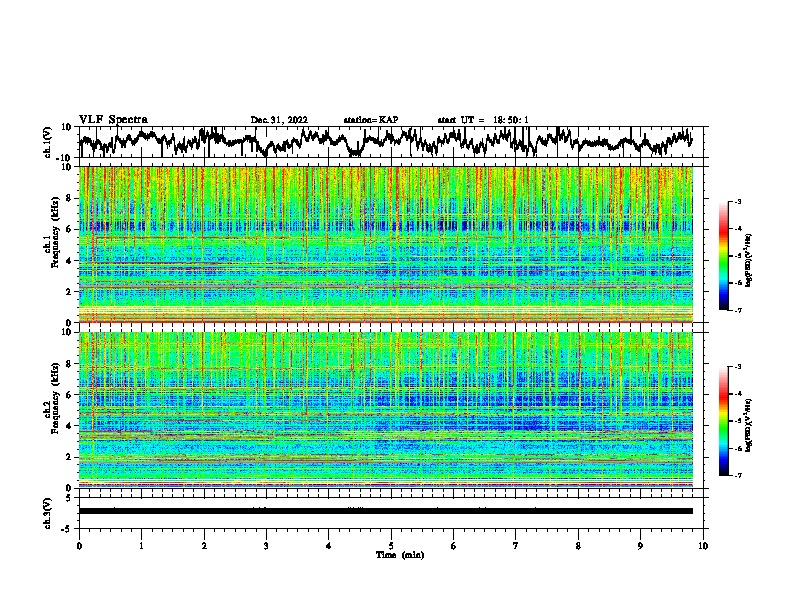Click the upper ch.1 color scale bar
The image size is (792, 612).
click(x=723, y=256)
